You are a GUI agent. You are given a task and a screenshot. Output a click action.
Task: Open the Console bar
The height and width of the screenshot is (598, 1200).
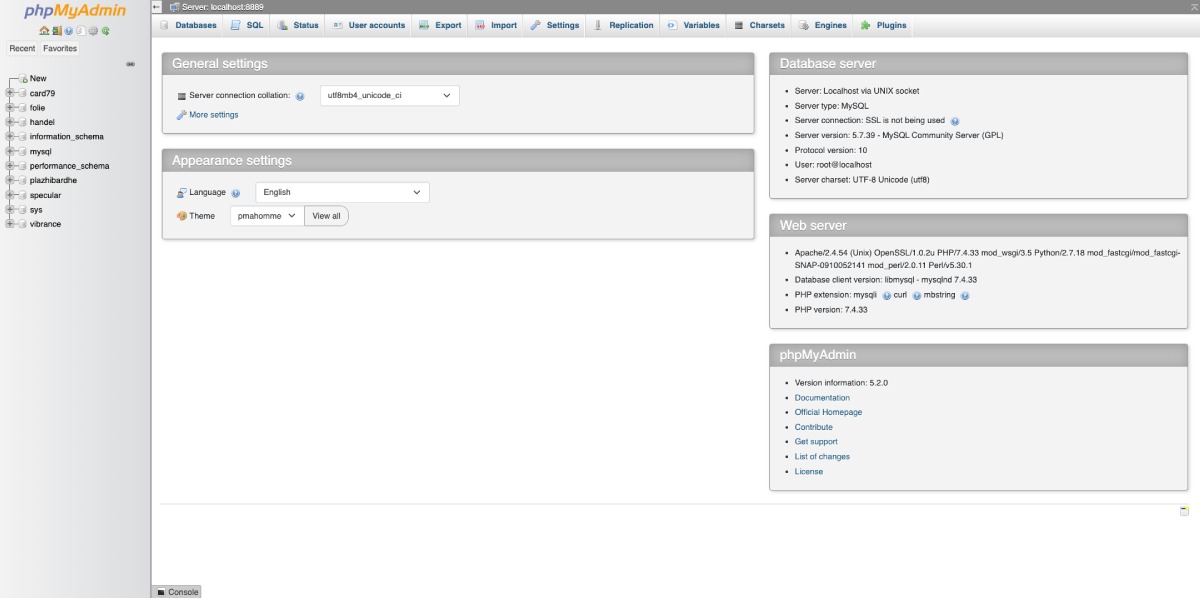click(x=177, y=592)
